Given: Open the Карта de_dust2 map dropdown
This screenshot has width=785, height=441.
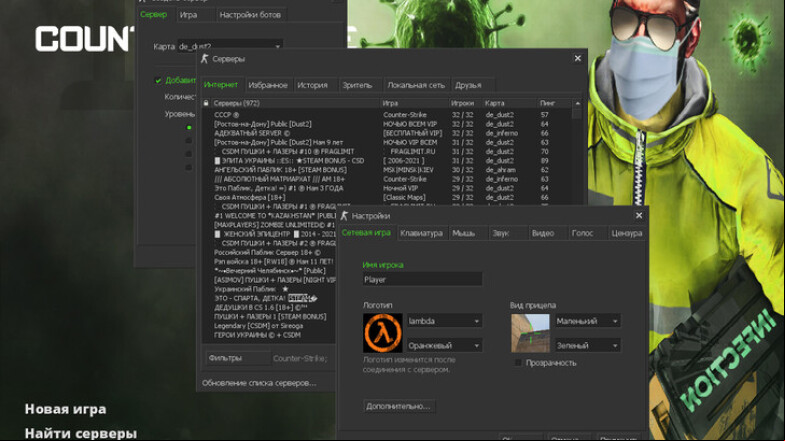Looking at the screenshot, I should [230, 46].
